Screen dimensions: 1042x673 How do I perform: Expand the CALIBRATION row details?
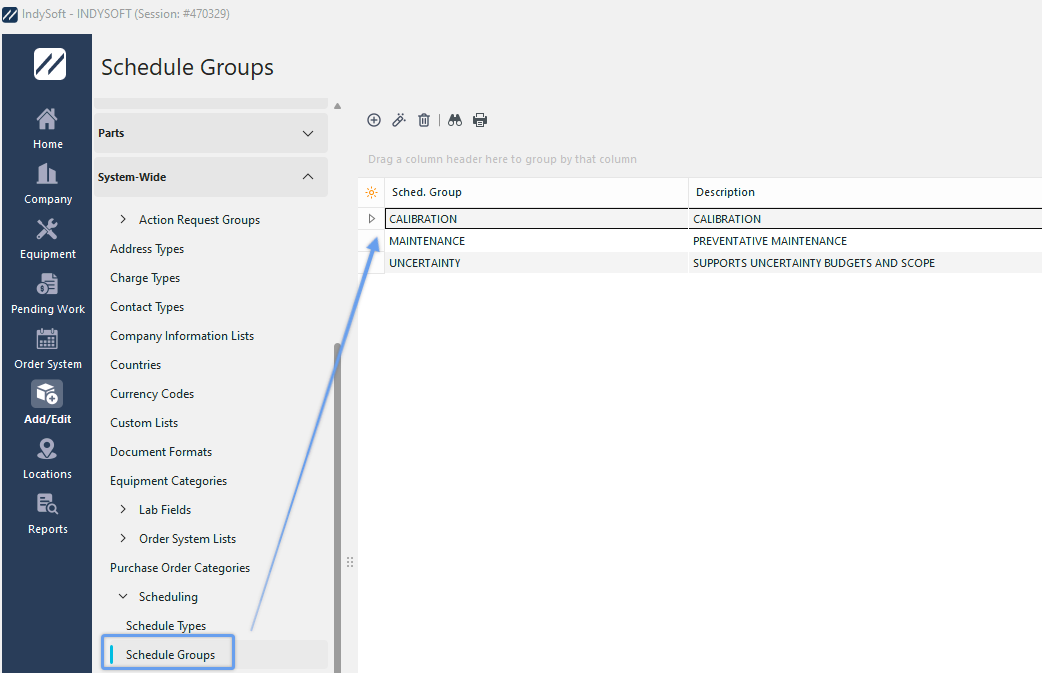(x=371, y=219)
